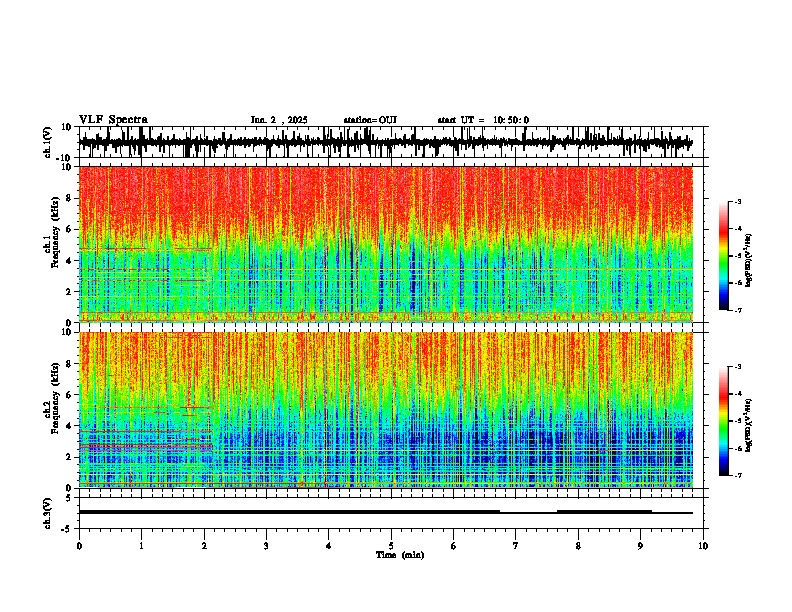Click the time axis tick label "5"
This screenshot has width=792, height=612.
[391, 546]
